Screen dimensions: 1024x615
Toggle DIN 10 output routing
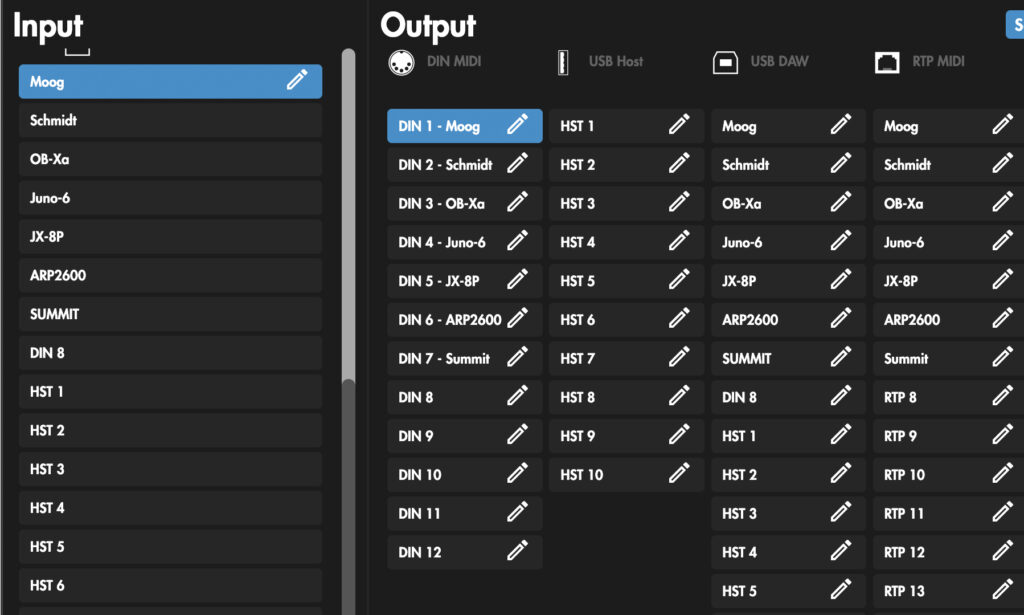point(465,475)
